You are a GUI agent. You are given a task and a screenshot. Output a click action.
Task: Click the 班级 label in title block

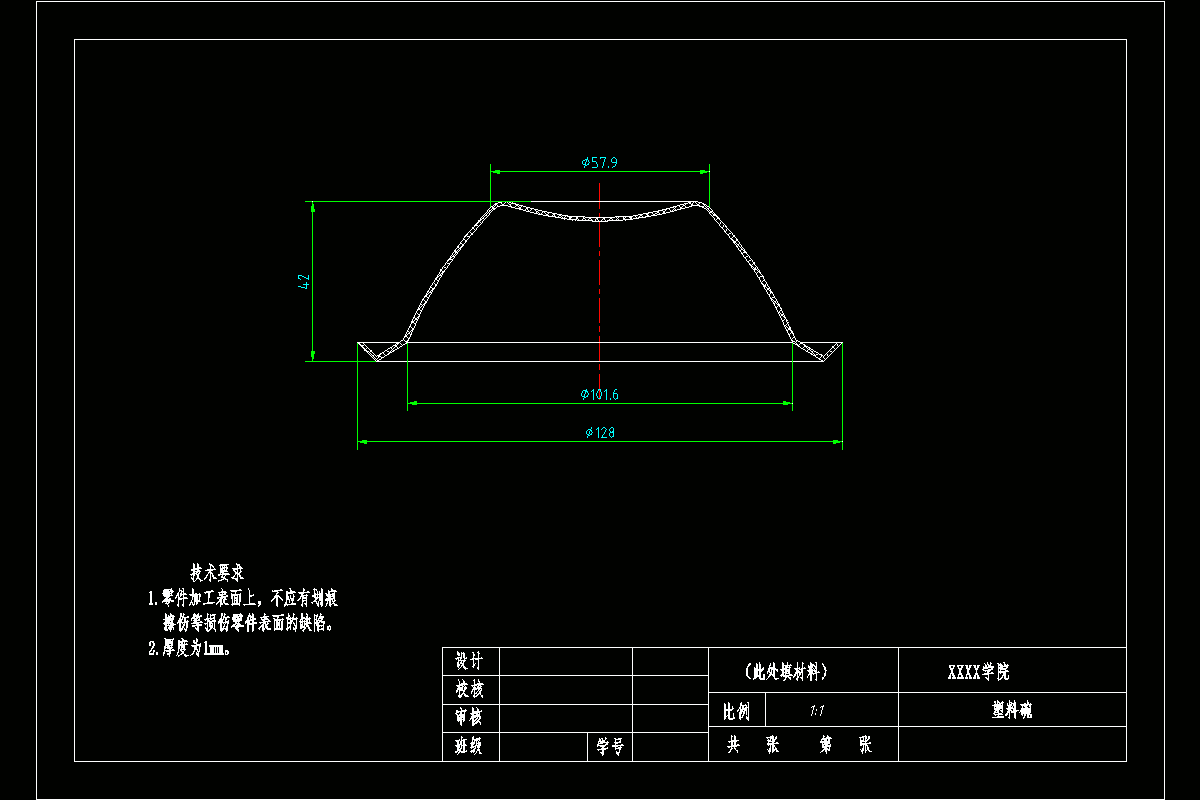(x=469, y=746)
